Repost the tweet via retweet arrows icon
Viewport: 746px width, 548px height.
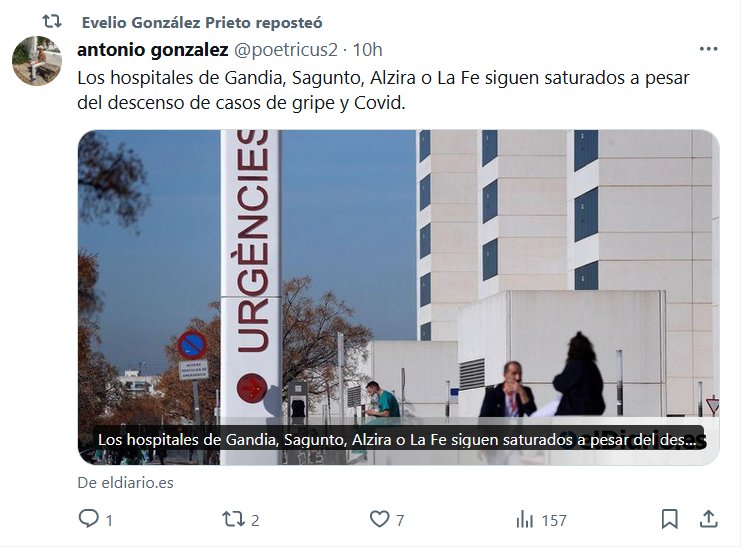pos(233,519)
